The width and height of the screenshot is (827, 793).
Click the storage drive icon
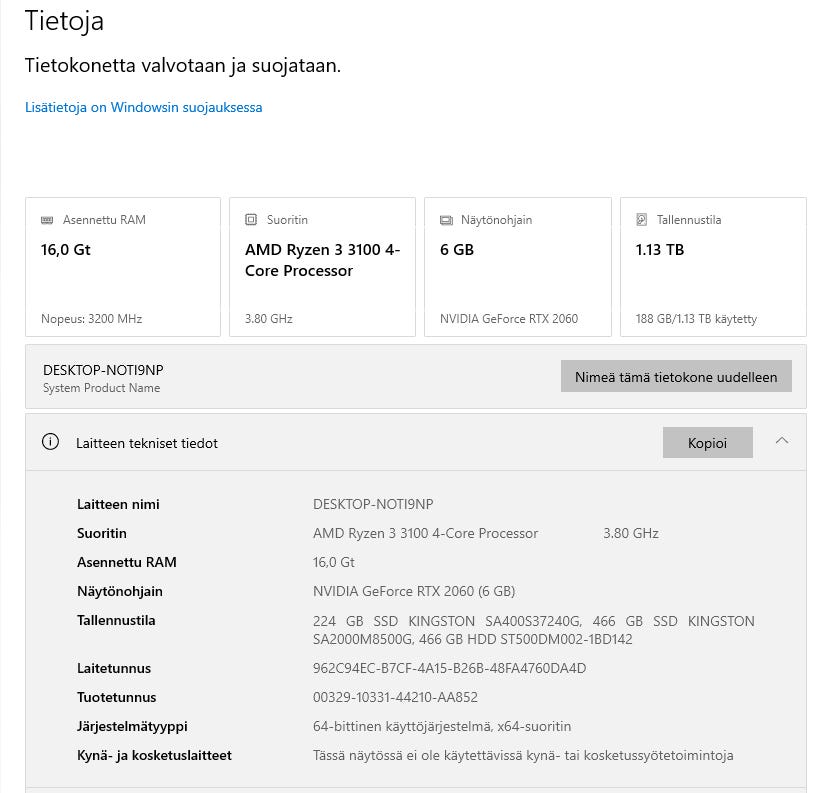641,220
